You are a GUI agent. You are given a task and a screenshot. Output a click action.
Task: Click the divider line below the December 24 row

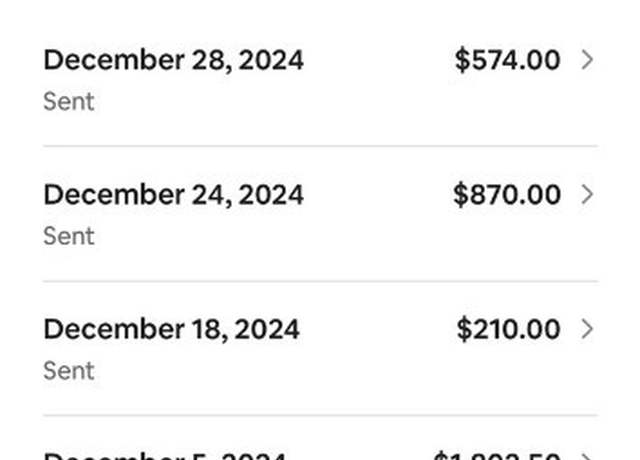pyautogui.click(x=320, y=281)
